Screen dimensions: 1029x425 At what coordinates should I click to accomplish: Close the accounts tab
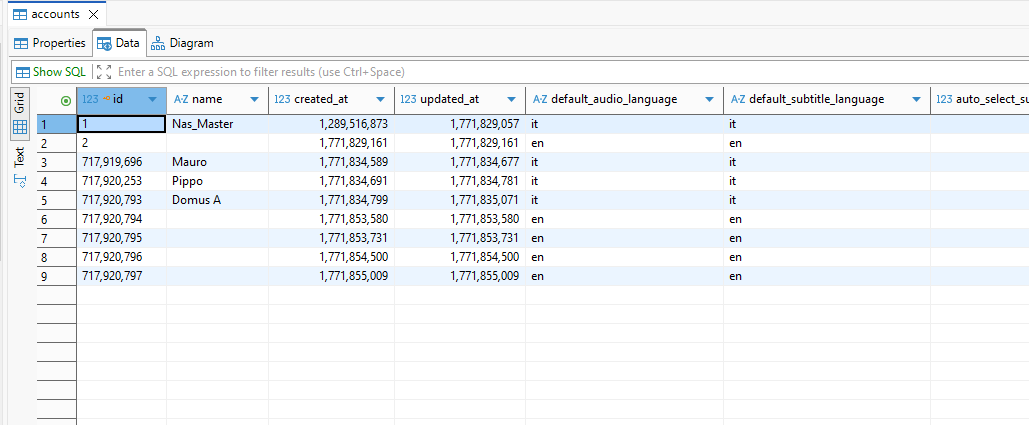click(x=93, y=14)
